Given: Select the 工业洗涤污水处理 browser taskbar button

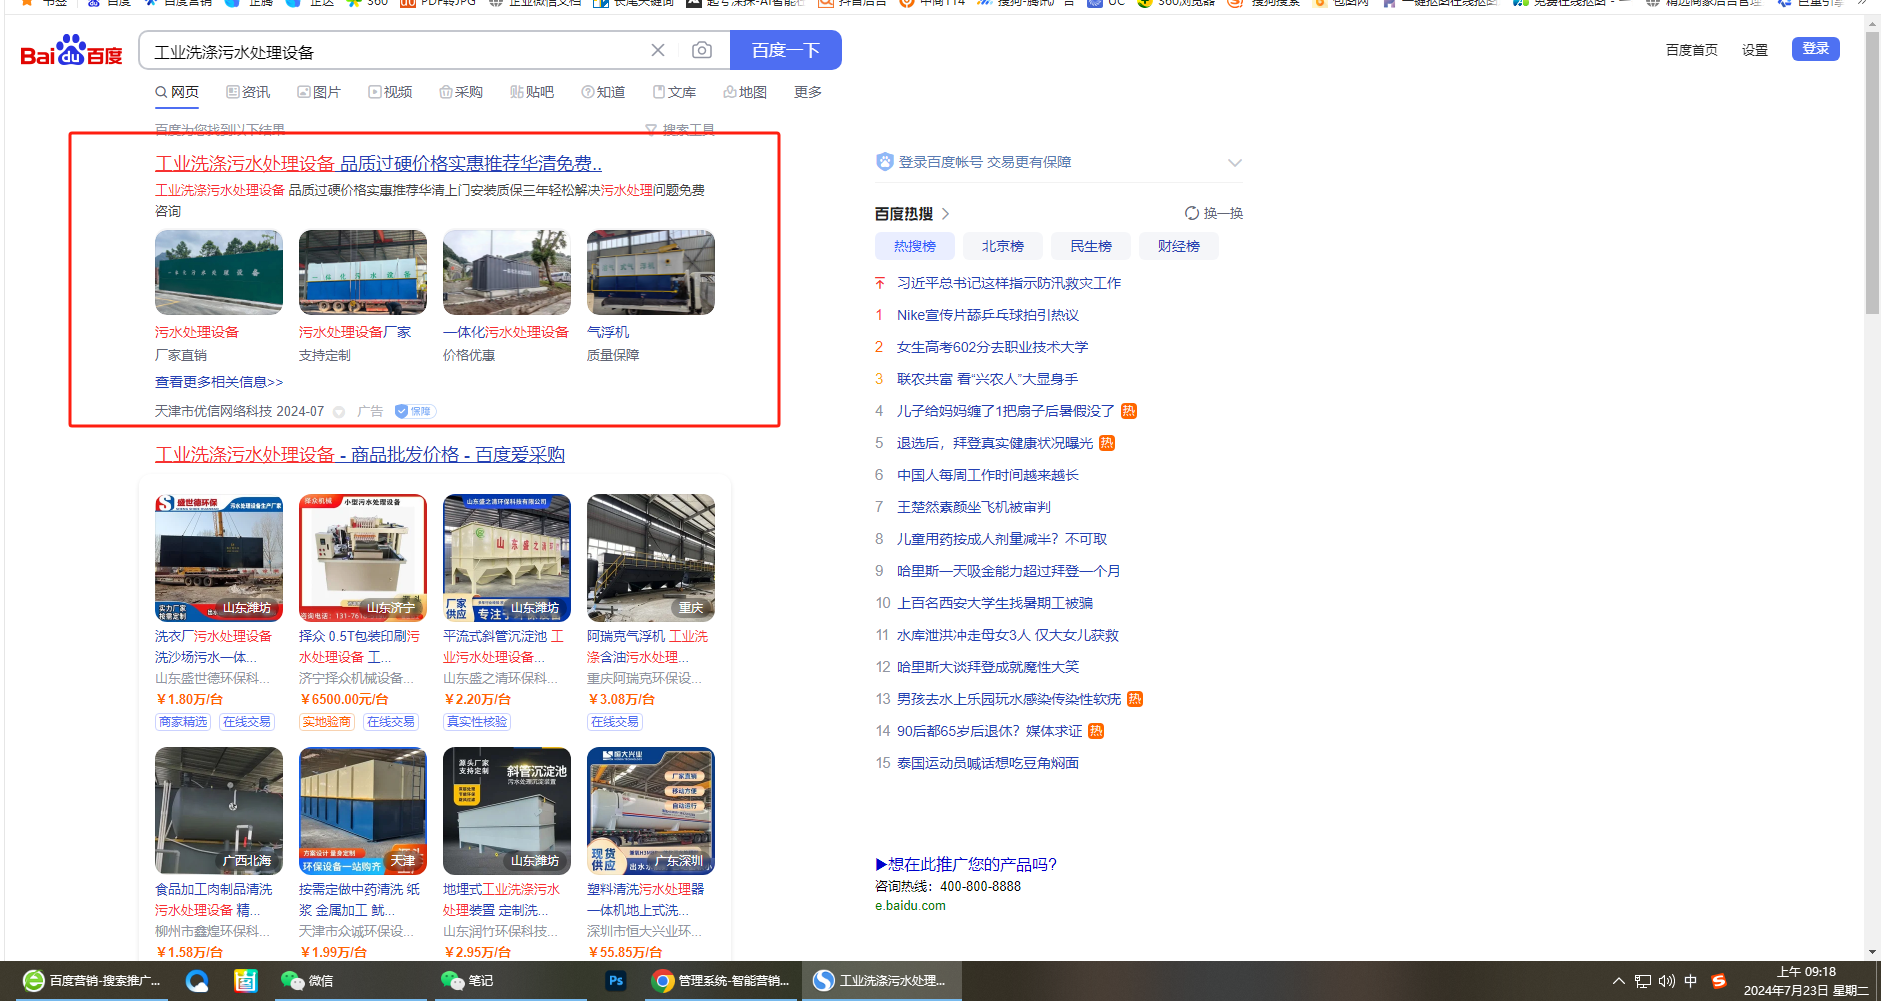Looking at the screenshot, I should 880,981.
